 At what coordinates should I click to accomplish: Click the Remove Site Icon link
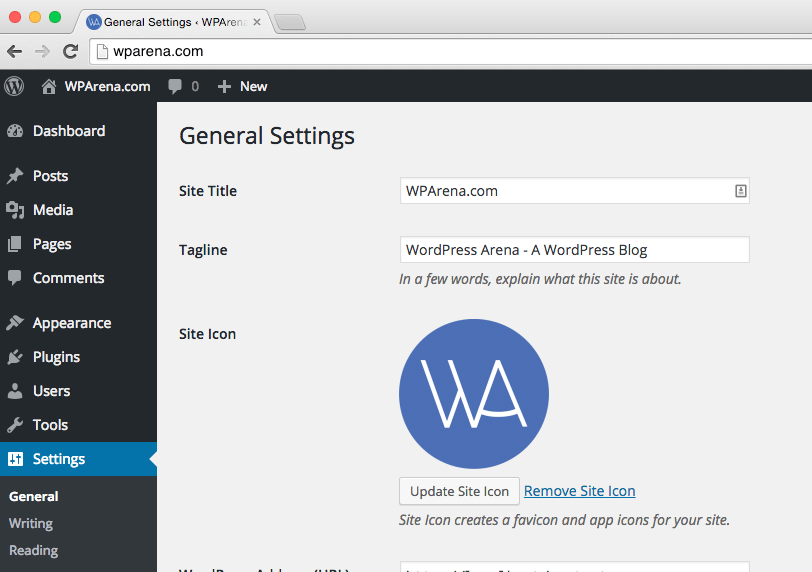click(x=579, y=491)
